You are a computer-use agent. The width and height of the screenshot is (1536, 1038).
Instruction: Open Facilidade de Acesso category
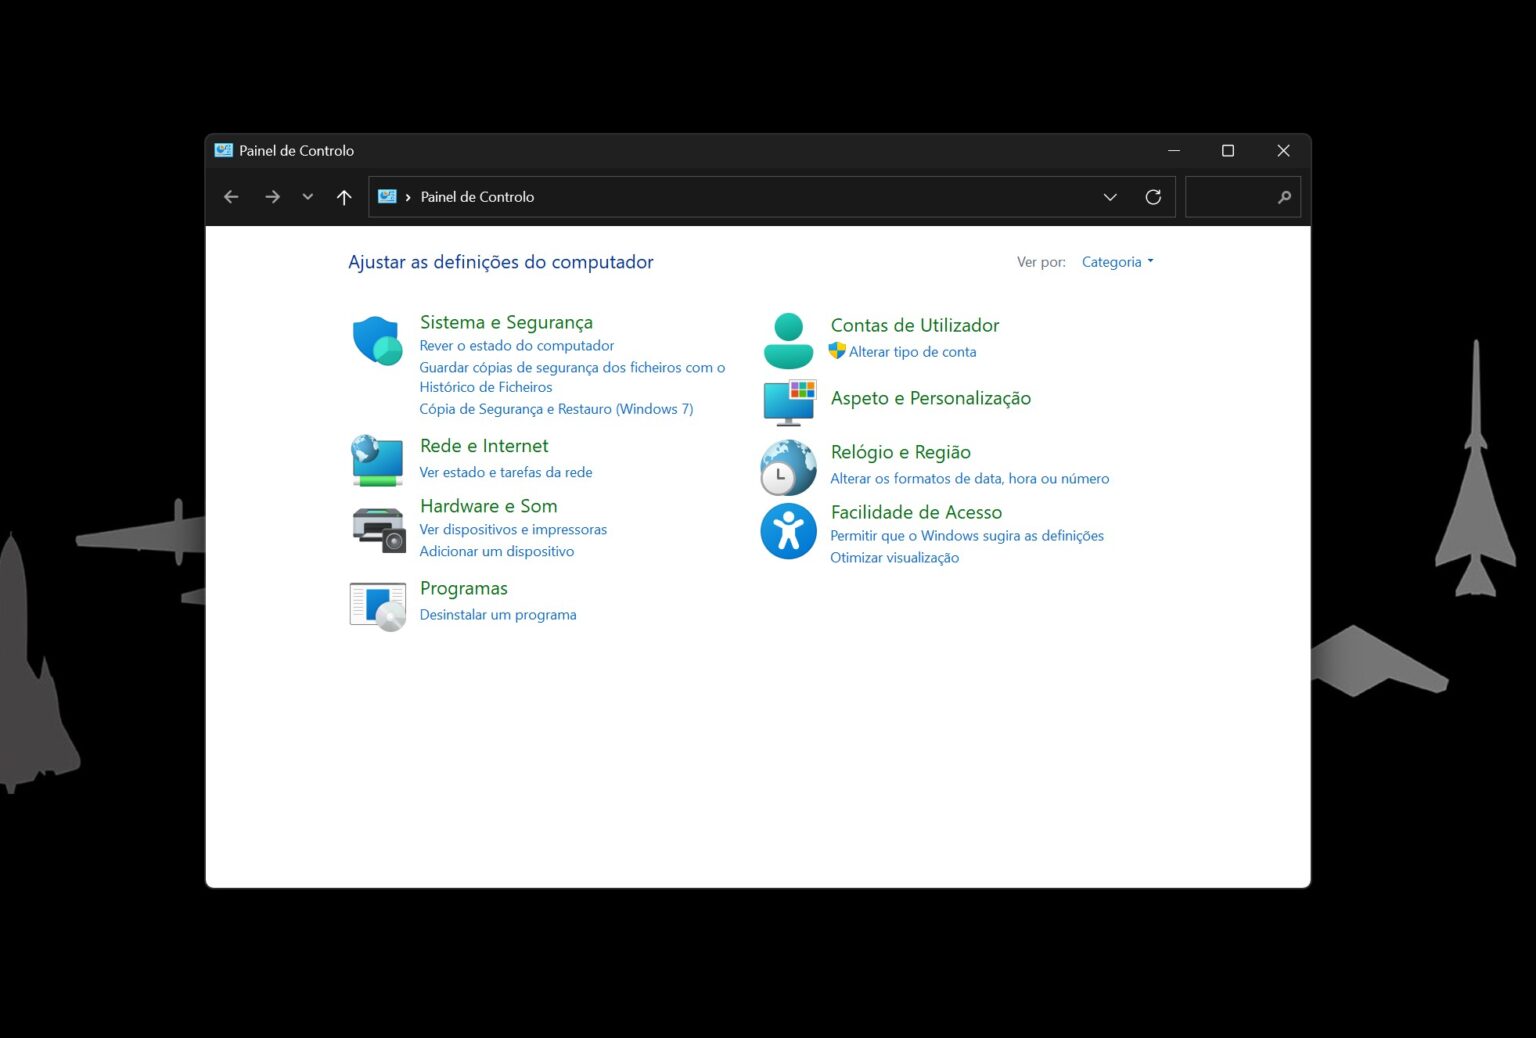click(x=916, y=512)
